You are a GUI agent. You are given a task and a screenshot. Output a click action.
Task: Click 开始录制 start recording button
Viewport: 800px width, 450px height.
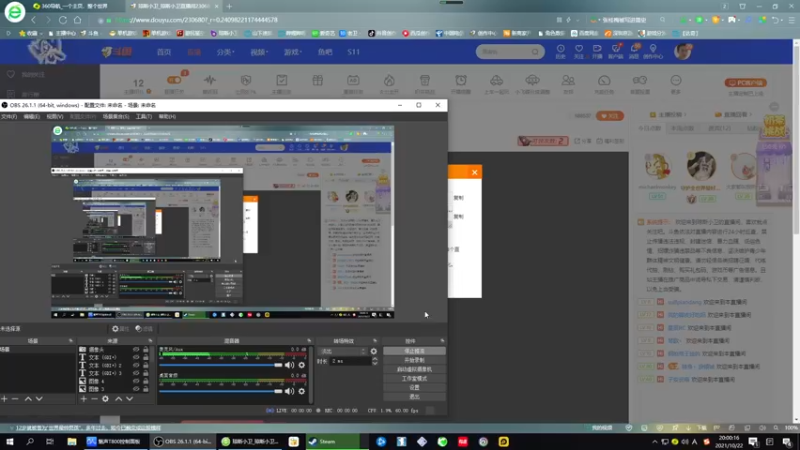click(x=414, y=360)
